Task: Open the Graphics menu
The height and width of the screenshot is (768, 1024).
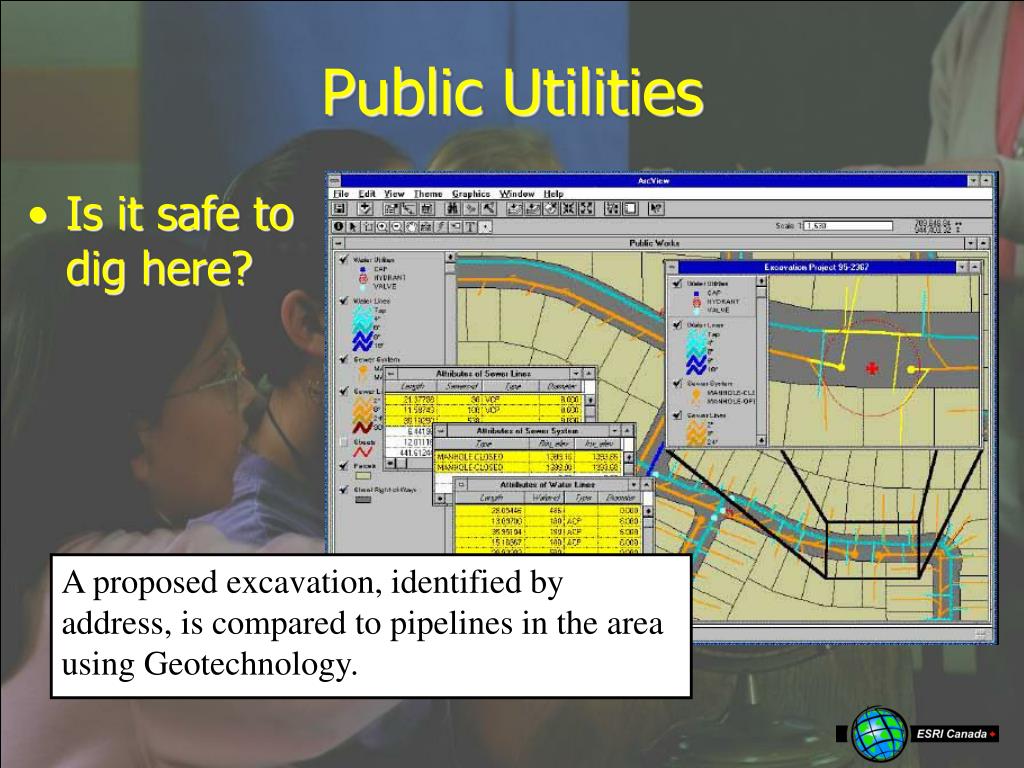Action: (471, 194)
